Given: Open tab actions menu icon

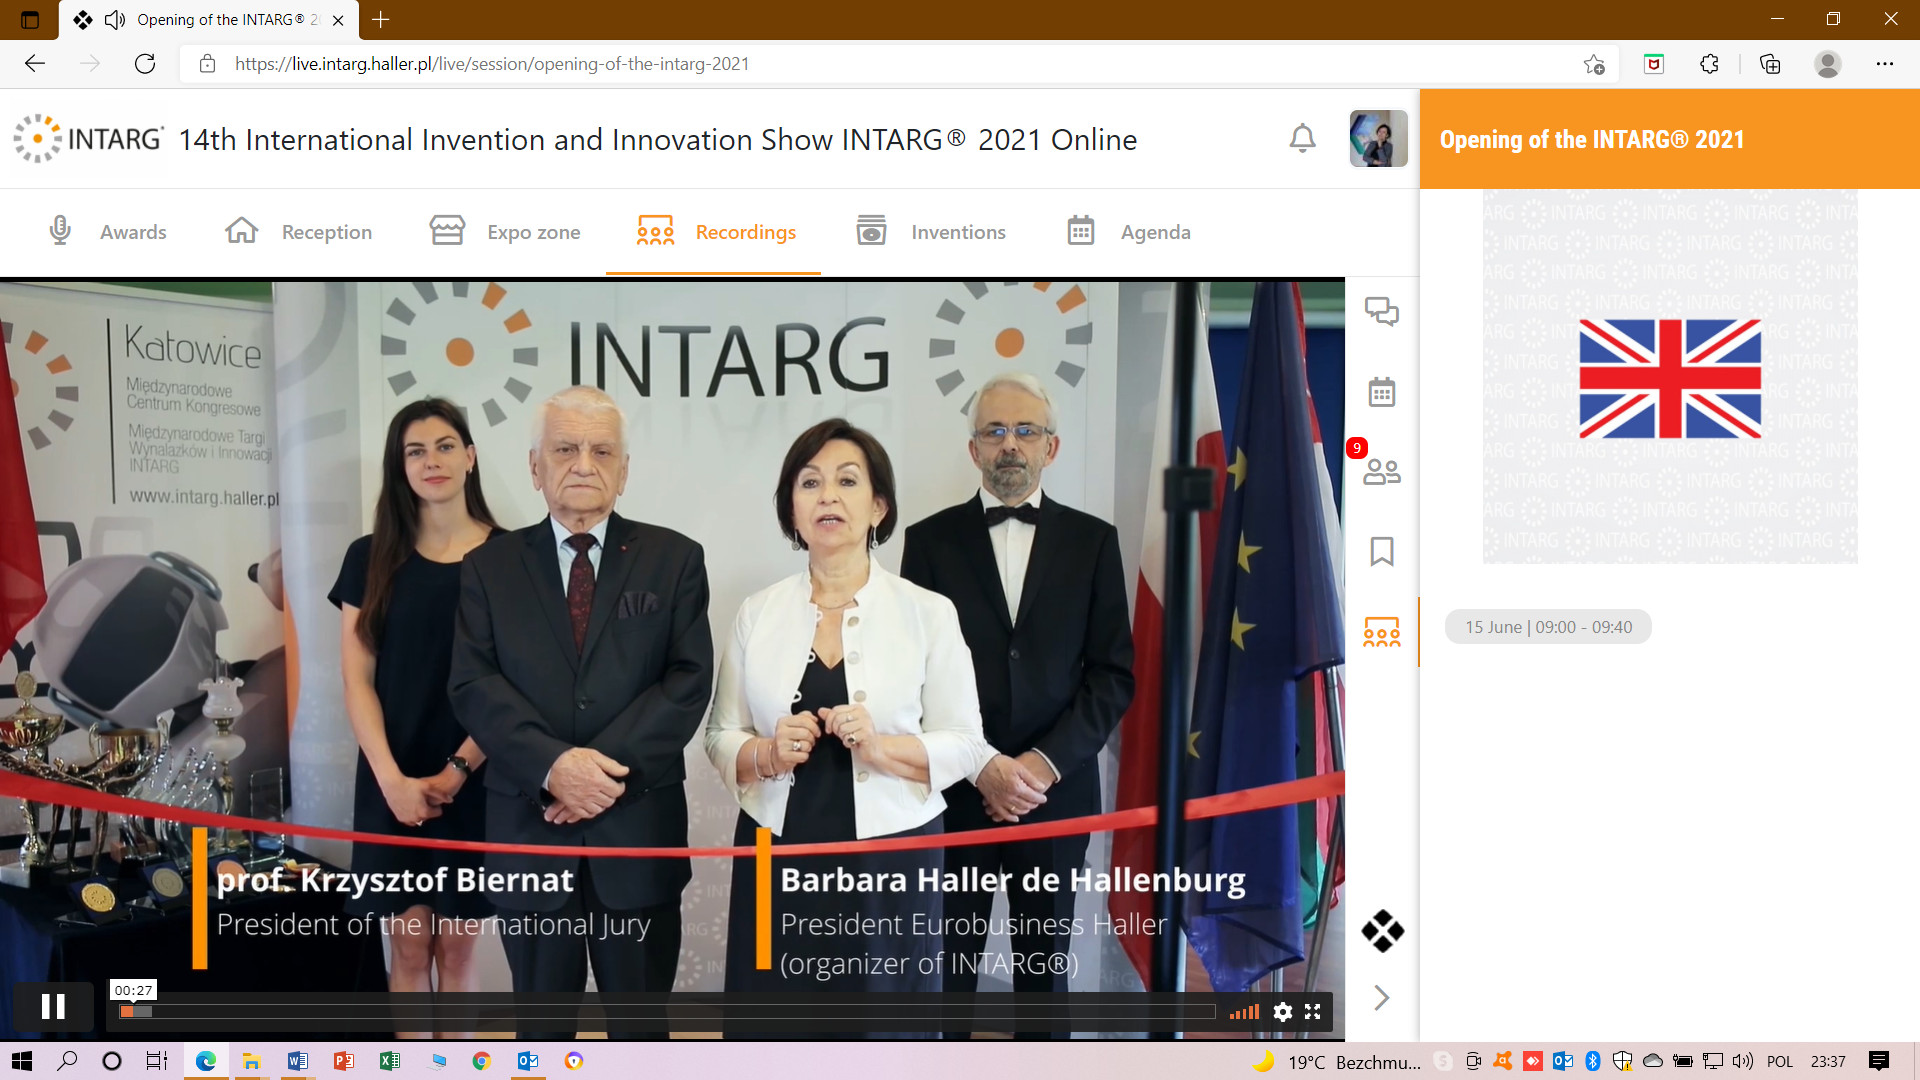Looking at the screenshot, I should click(30, 20).
